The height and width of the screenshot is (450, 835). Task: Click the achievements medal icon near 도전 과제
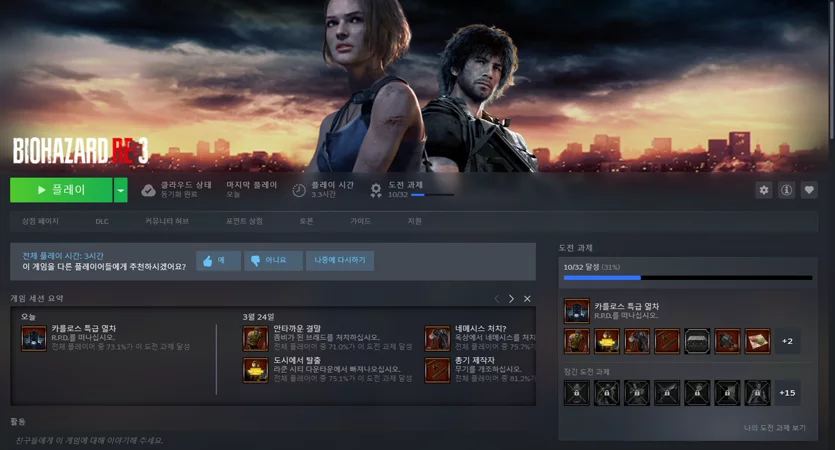pos(376,190)
